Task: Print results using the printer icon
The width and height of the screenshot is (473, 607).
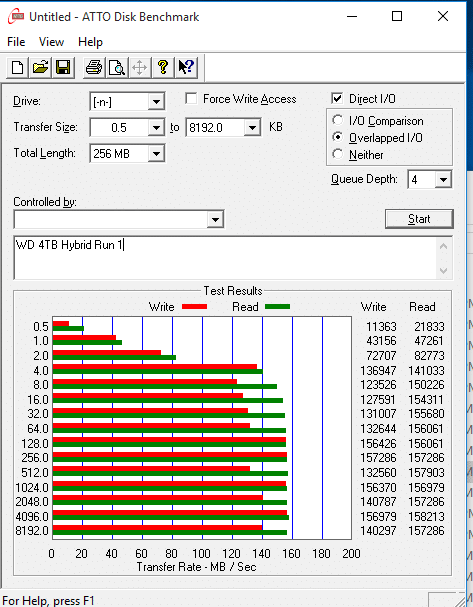Action: pyautogui.click(x=94, y=68)
